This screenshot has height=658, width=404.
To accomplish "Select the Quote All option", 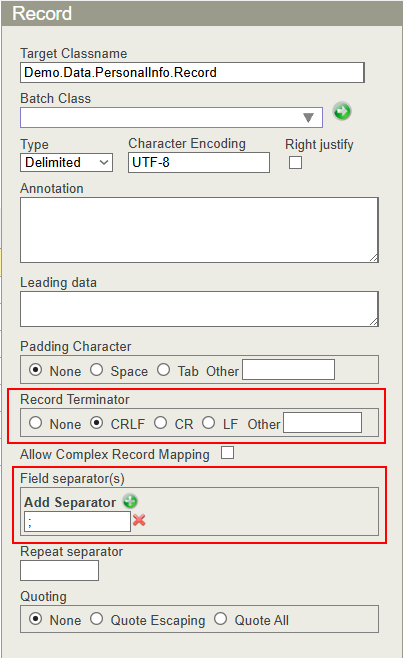I will (x=221, y=619).
